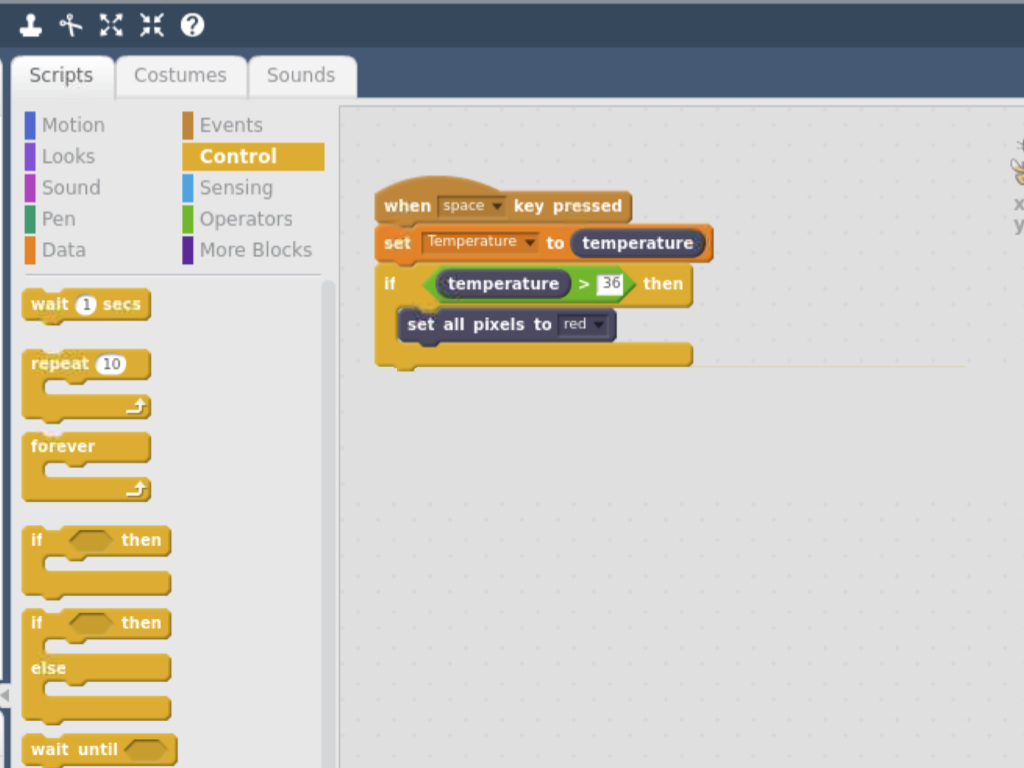The height and width of the screenshot is (768, 1024).
Task: Open the Temperature variable dropdown
Action: [x=481, y=242]
